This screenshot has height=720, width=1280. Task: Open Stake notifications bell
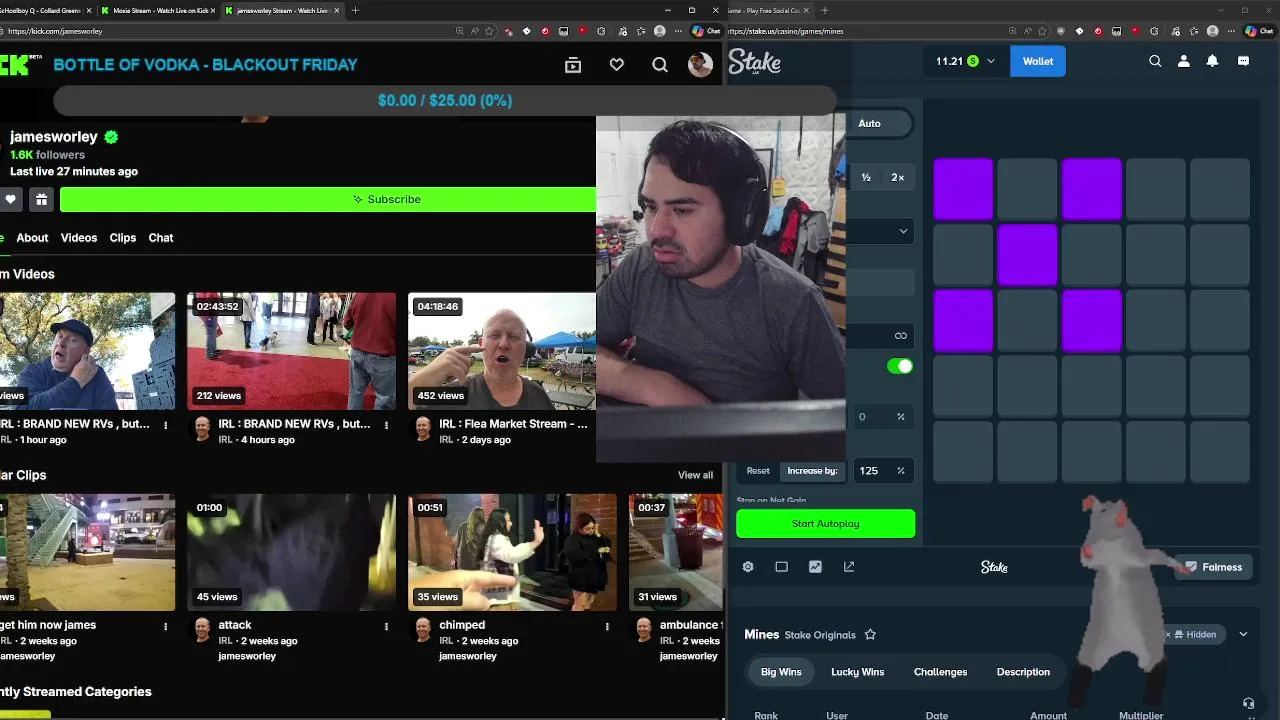1212,61
